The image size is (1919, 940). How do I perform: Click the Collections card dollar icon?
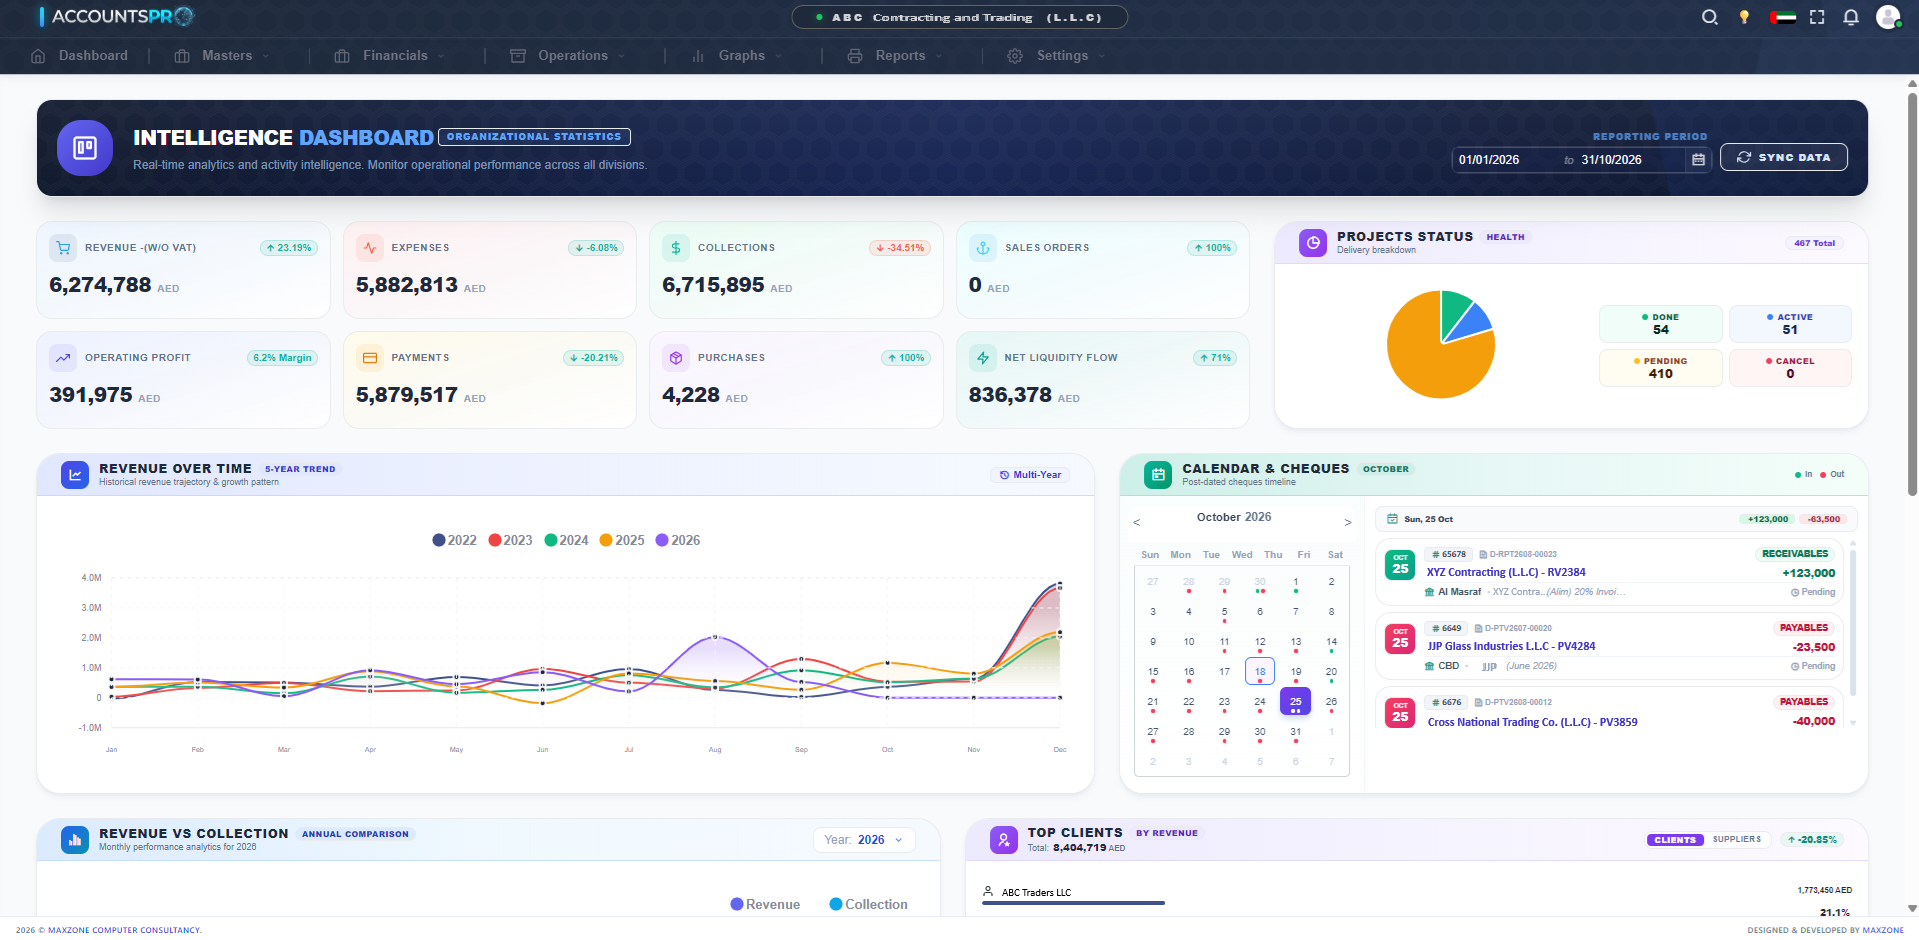(676, 248)
